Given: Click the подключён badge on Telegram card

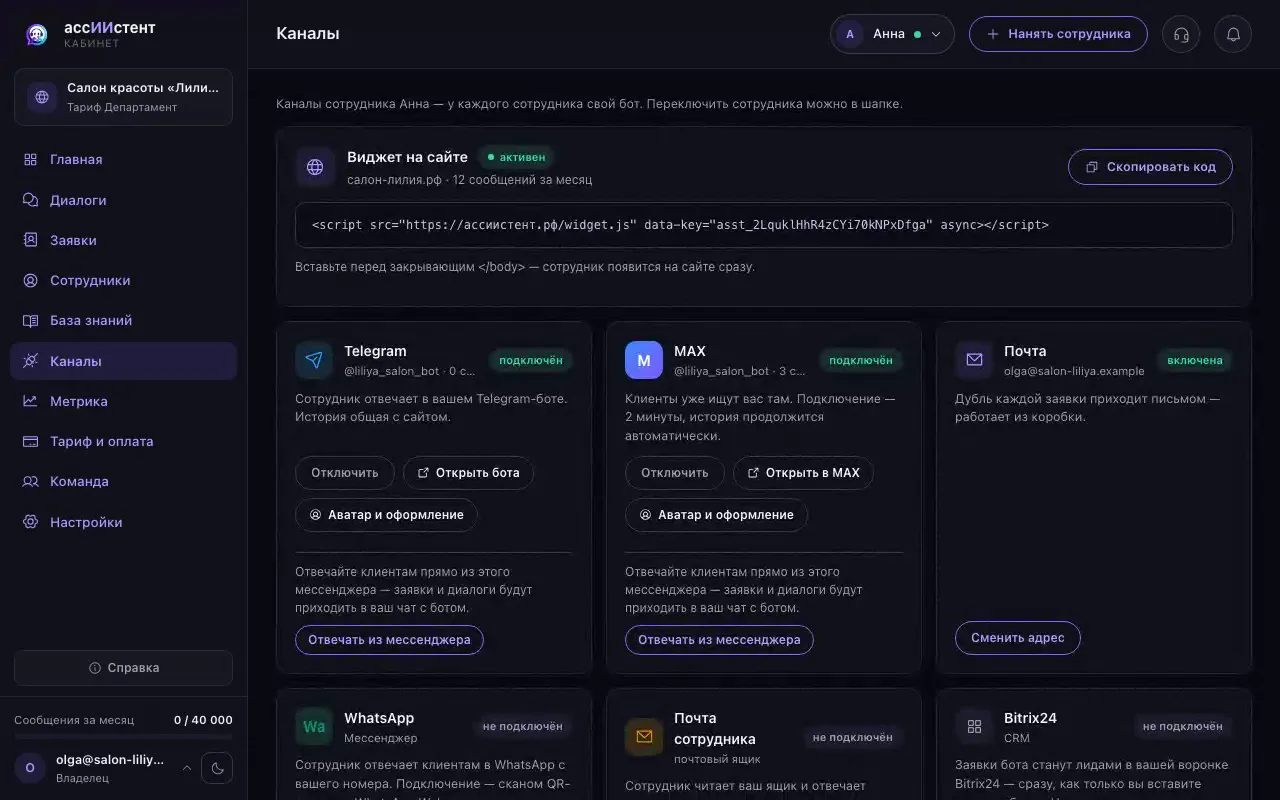Looking at the screenshot, I should point(531,360).
